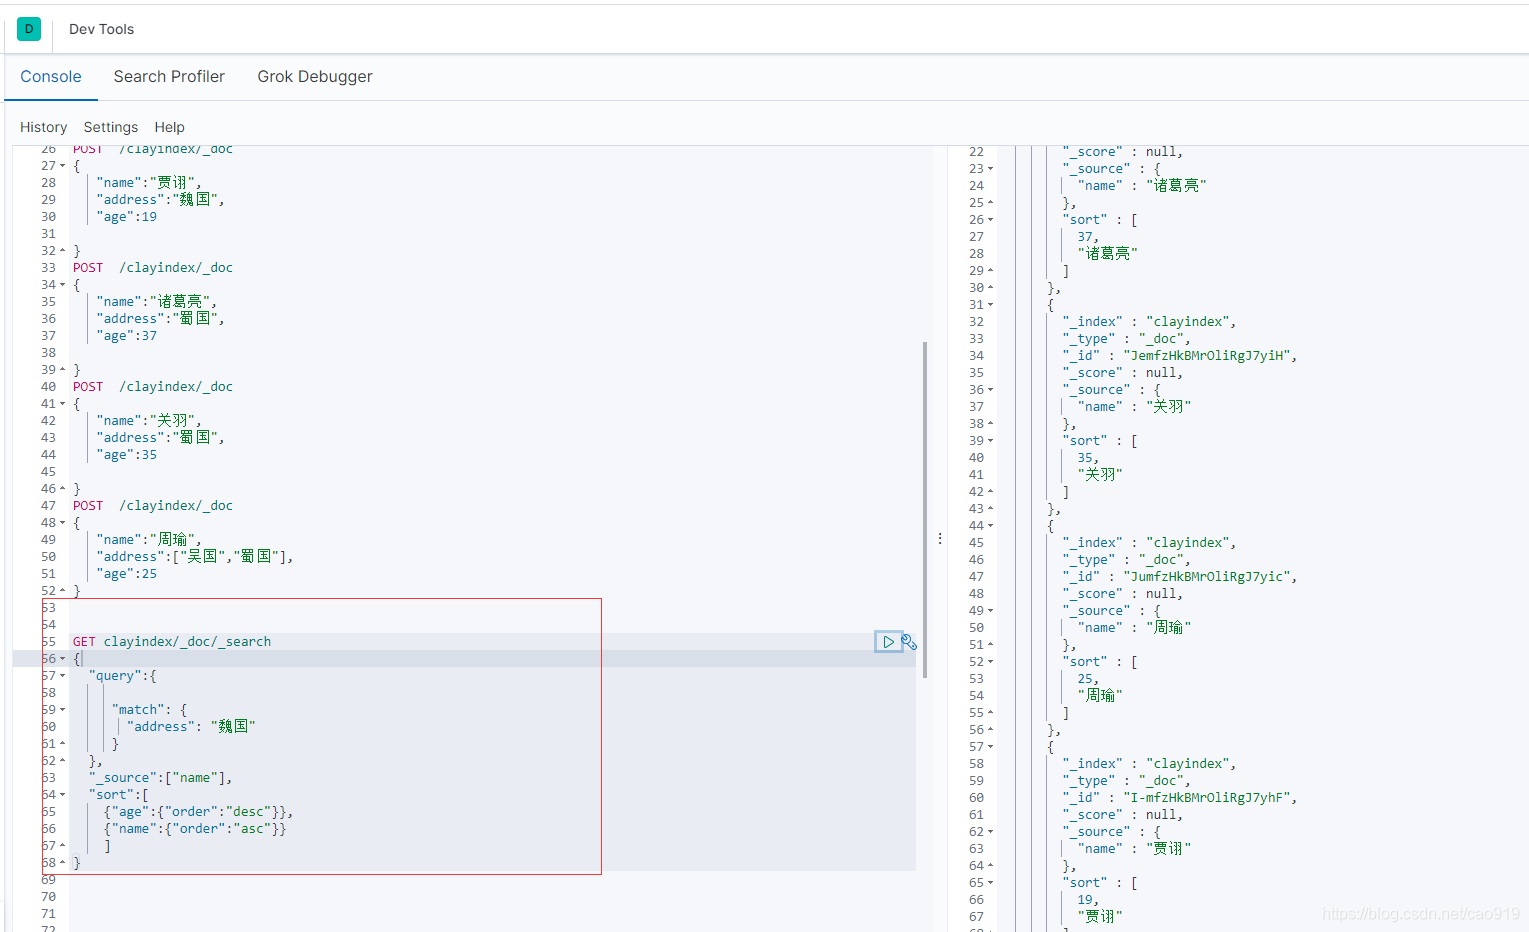
Task: Collapse the block at editor line 34
Action: pos(63,285)
